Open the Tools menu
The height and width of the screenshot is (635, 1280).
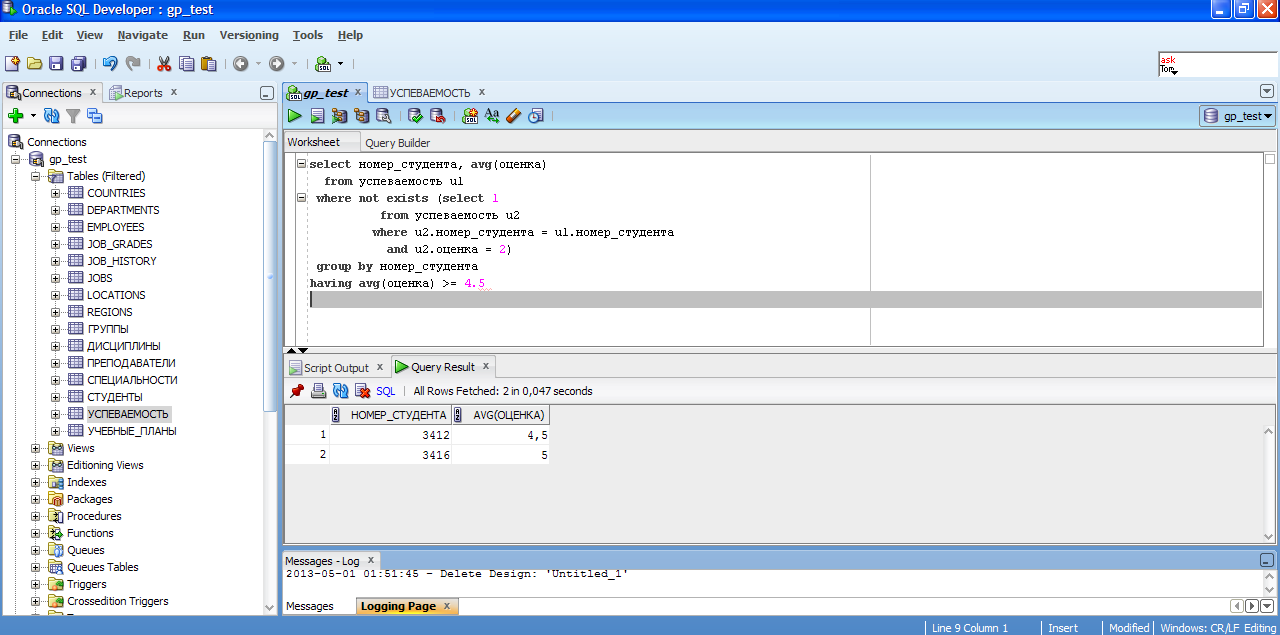tap(308, 35)
